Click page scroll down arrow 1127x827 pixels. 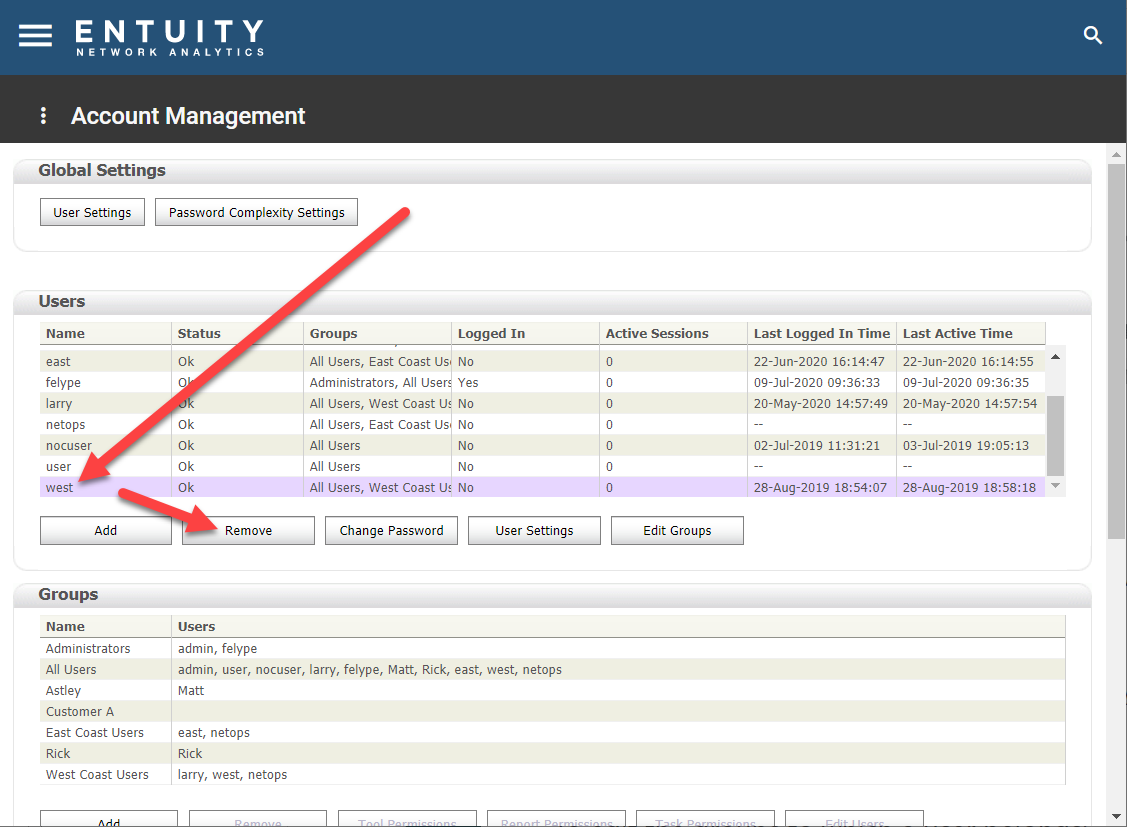(1116, 816)
